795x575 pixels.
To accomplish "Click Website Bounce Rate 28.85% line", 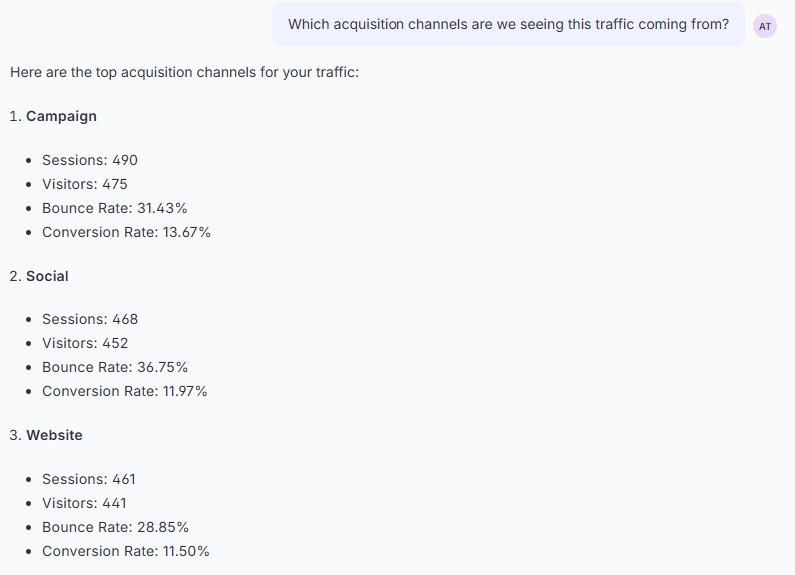I will tap(116, 527).
